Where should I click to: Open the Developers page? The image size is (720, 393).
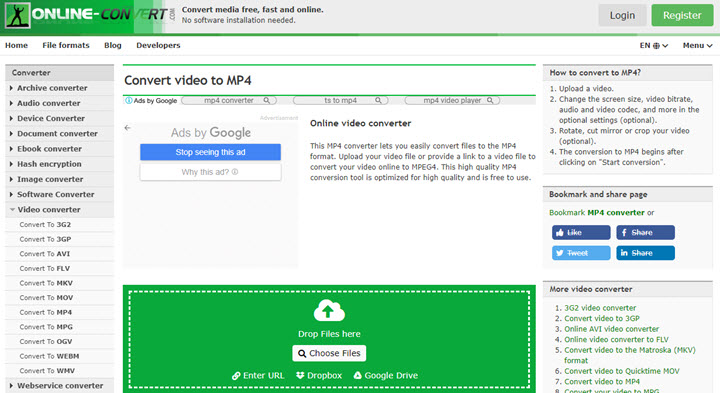[158, 45]
